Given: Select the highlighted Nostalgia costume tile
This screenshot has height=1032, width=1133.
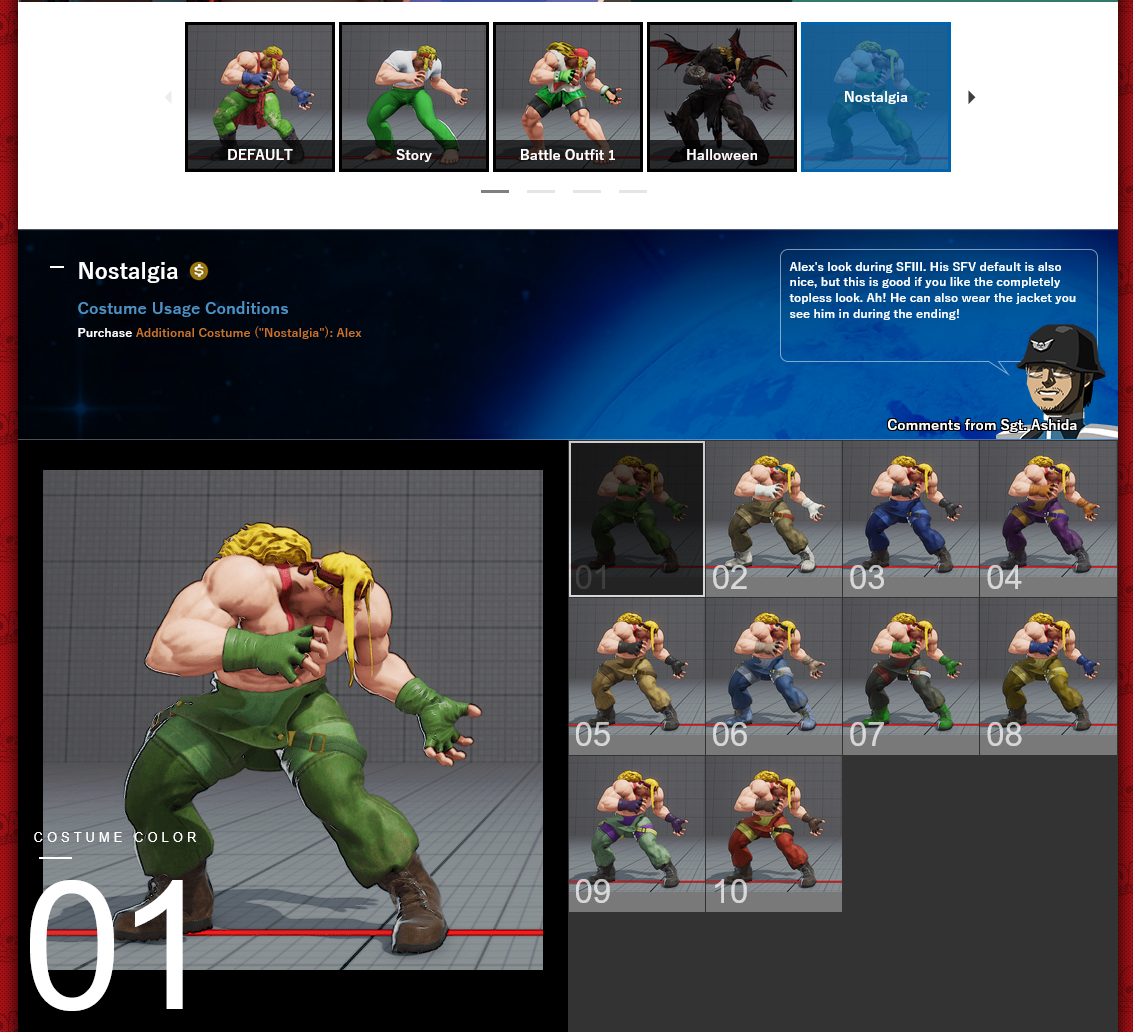Looking at the screenshot, I should 875,97.
